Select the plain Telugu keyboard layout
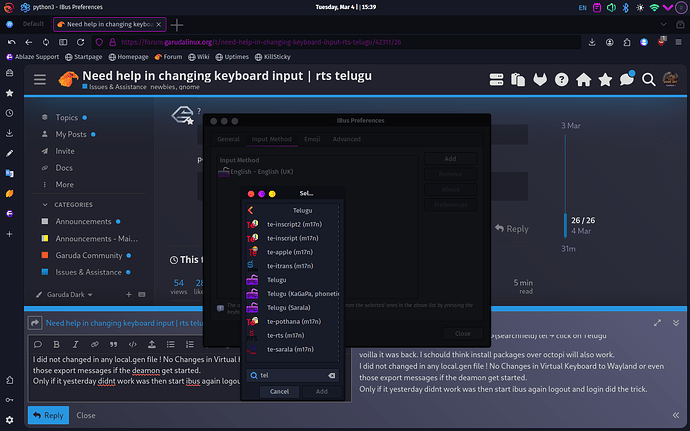The image size is (690, 431). coord(292,280)
